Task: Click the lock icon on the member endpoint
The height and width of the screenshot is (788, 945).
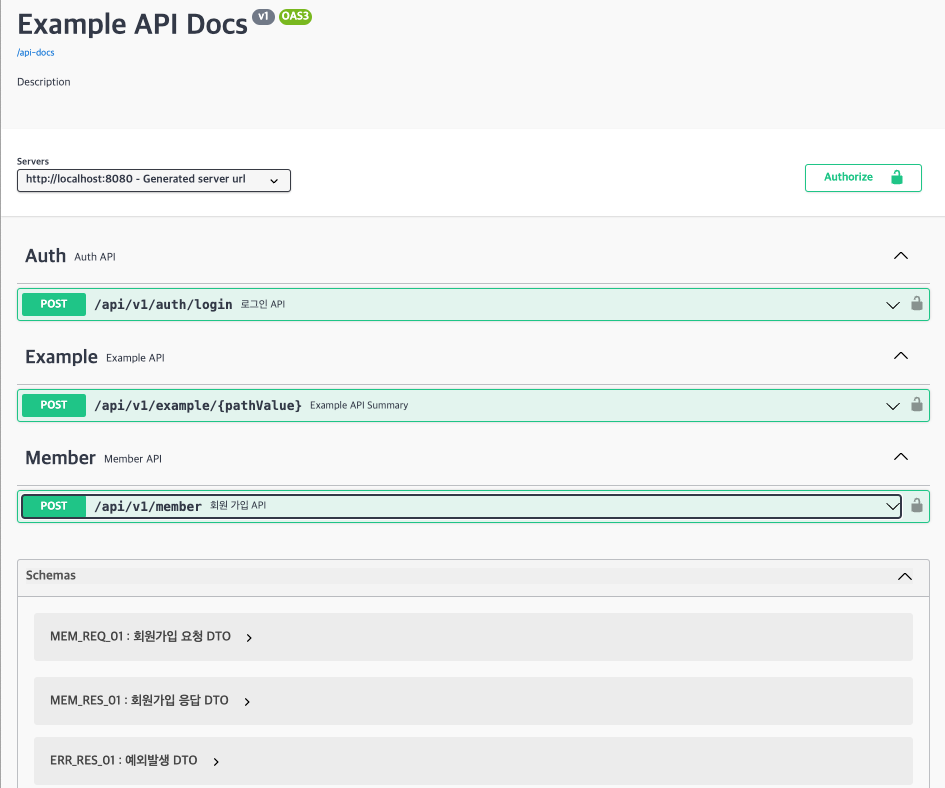Action: pos(917,505)
